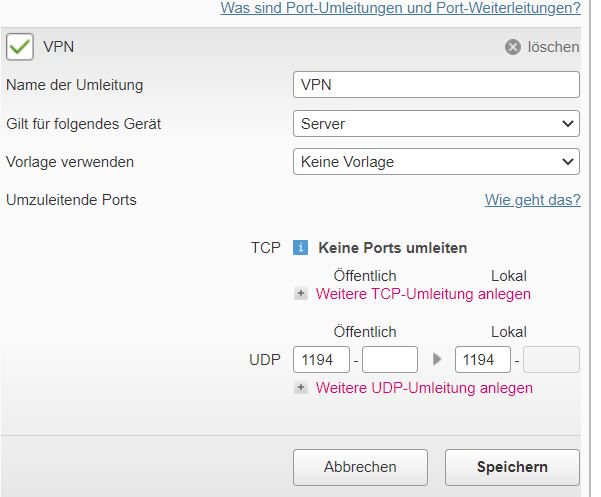Viewport: 601px width, 497px height.
Task: Open the 'Vorlage verwenden' Keine Vorlage dropdown
Action: coord(436,161)
